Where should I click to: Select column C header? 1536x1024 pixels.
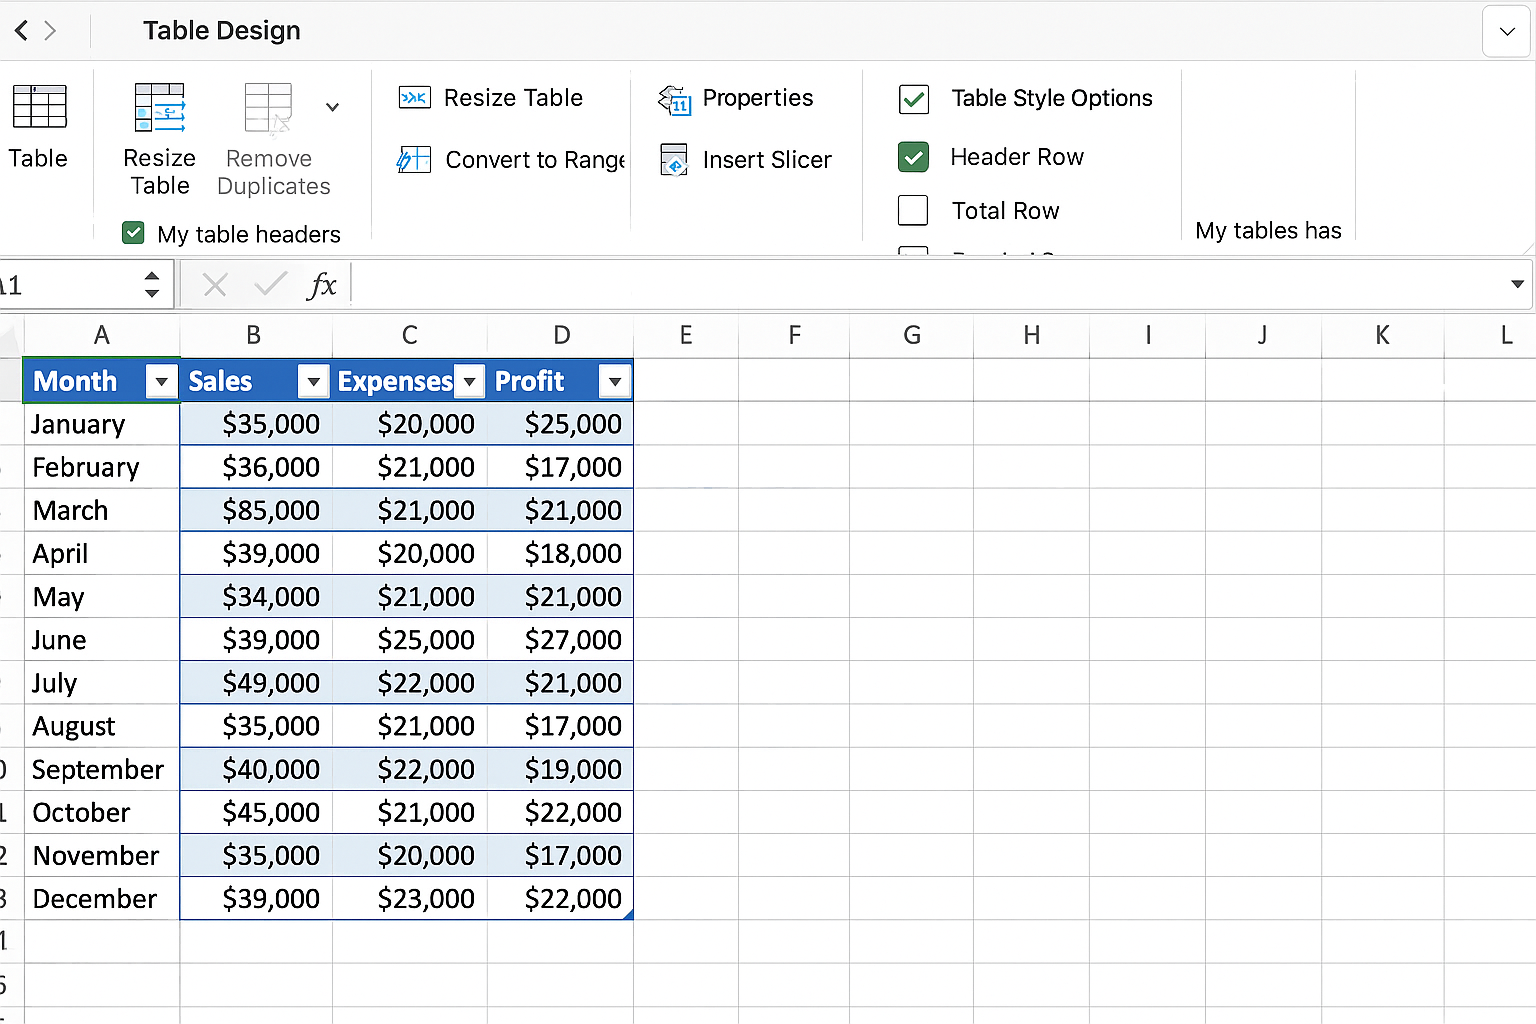(410, 335)
